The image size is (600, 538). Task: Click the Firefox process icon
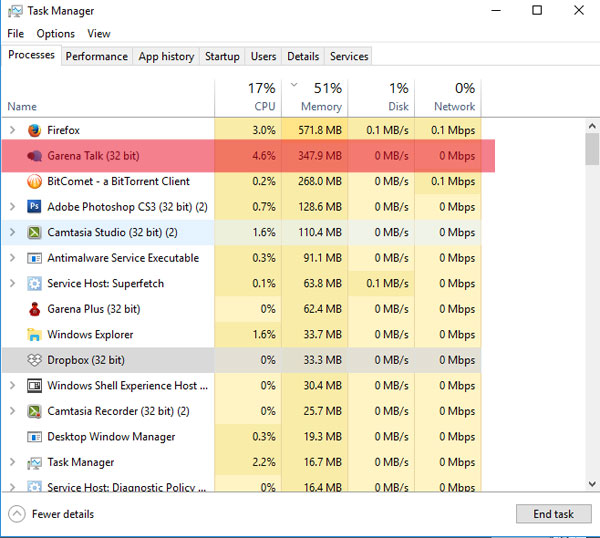coord(34,130)
